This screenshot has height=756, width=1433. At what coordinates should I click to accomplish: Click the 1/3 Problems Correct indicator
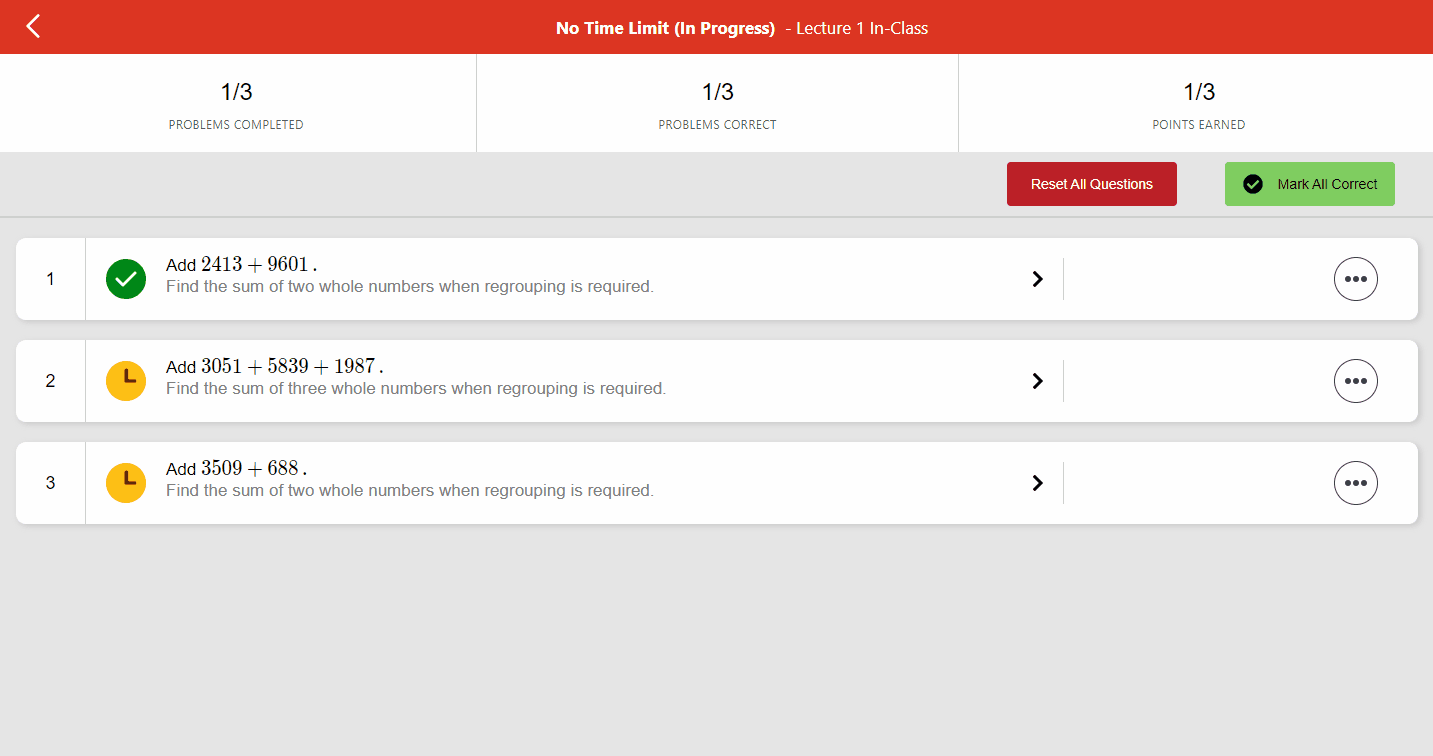click(x=716, y=103)
